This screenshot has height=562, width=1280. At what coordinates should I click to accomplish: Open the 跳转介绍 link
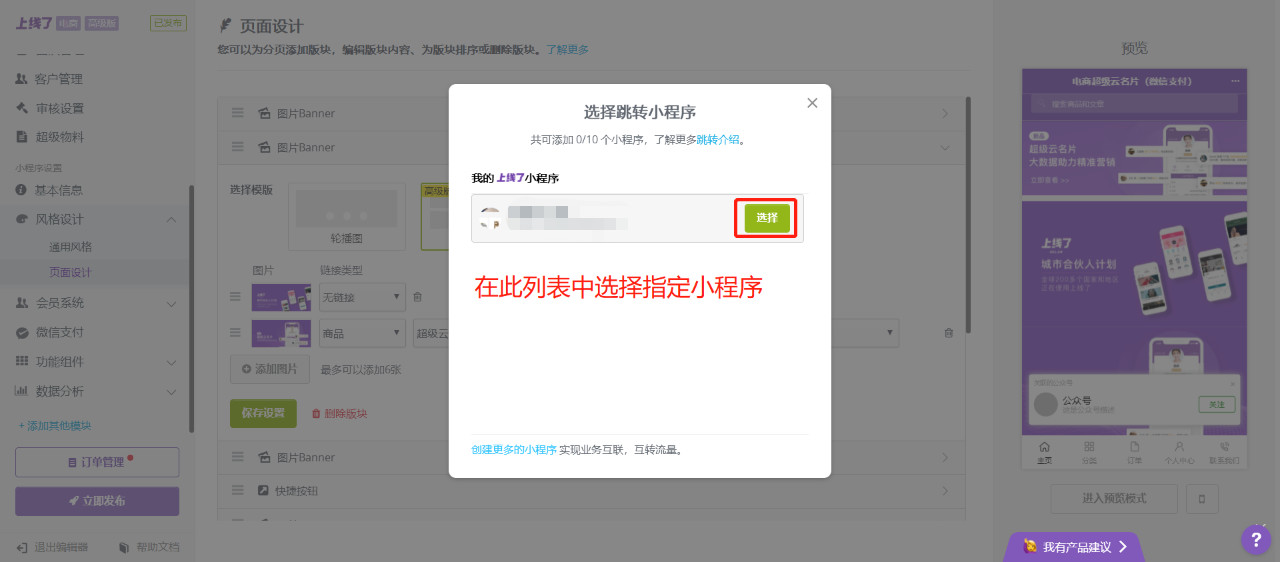coord(718,140)
